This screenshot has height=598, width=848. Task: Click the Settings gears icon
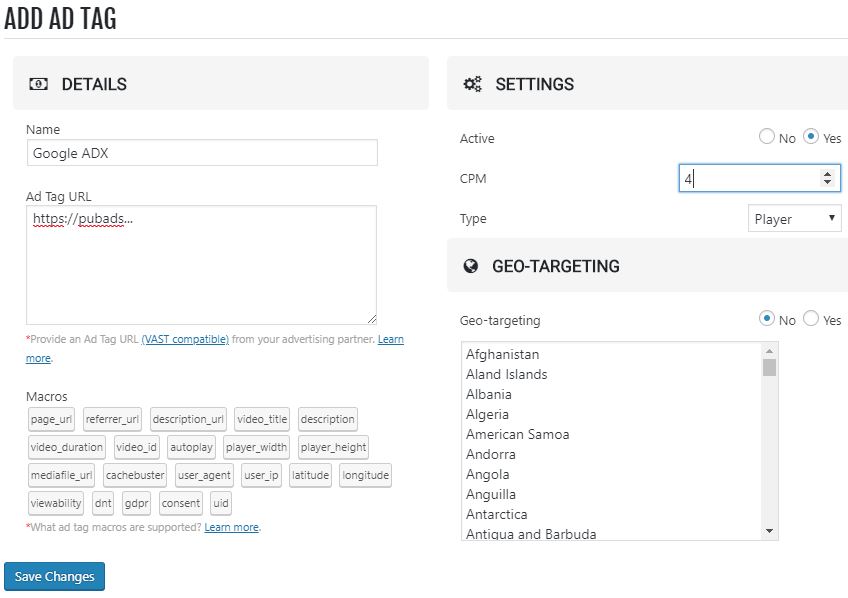473,84
